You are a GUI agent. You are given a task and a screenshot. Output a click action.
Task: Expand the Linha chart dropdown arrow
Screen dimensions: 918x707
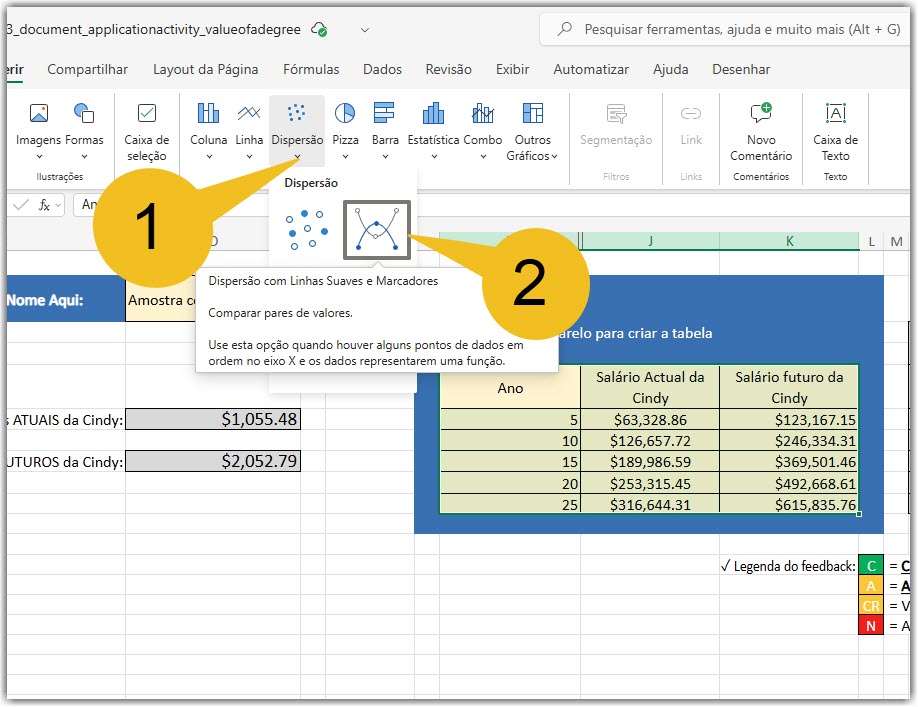[x=249, y=157]
